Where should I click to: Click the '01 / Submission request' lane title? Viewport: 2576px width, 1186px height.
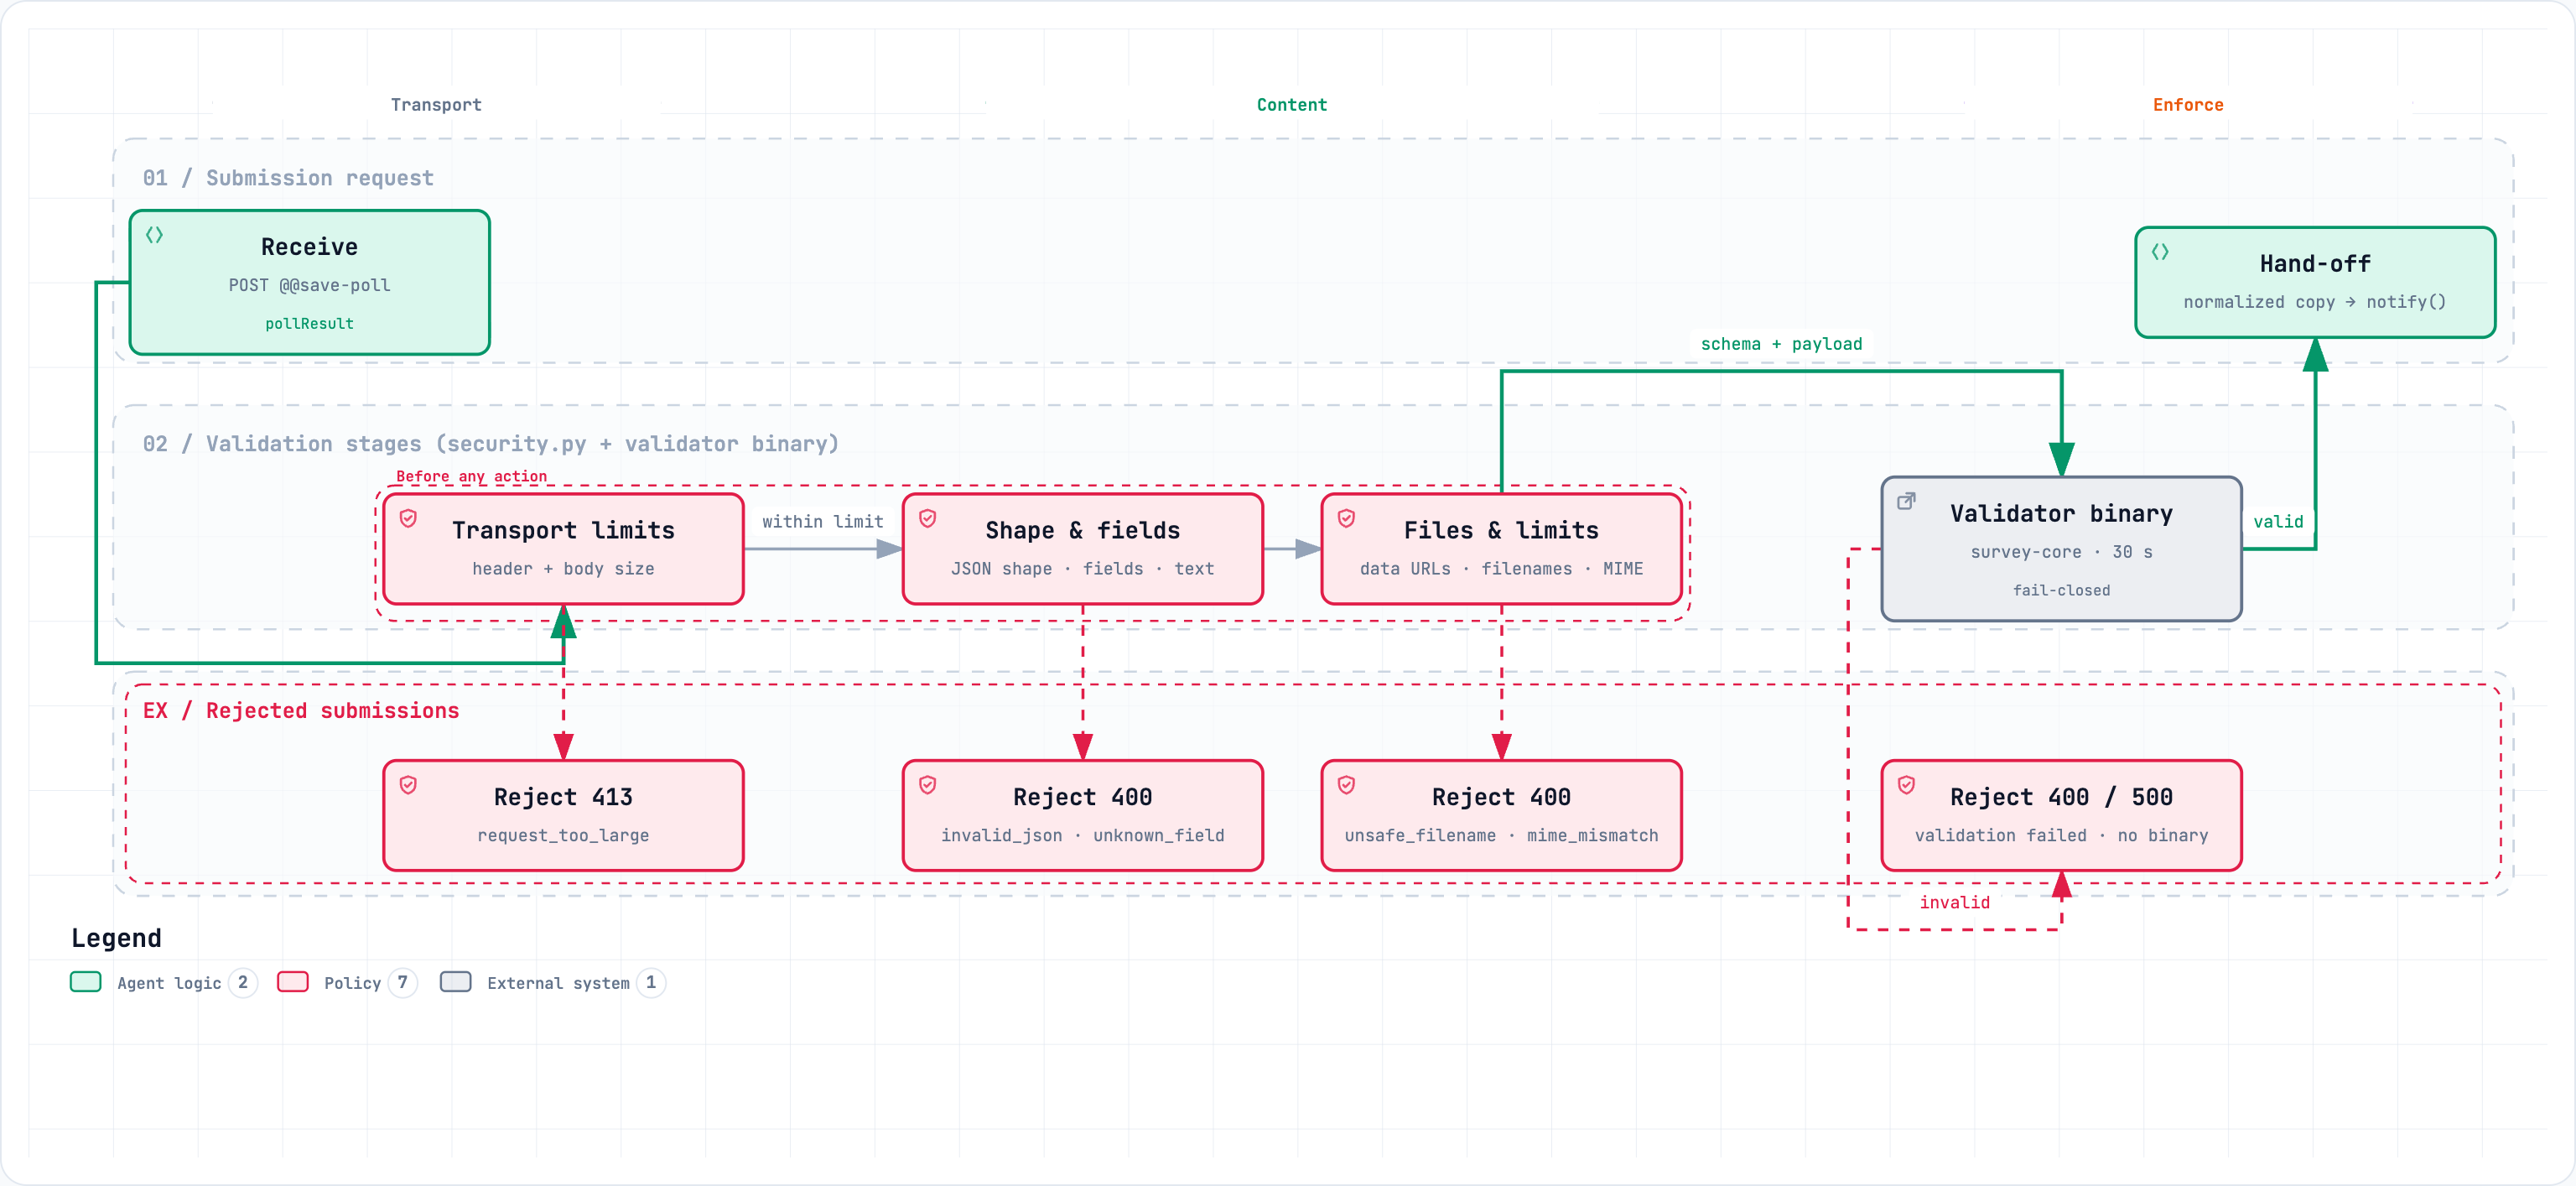point(288,178)
